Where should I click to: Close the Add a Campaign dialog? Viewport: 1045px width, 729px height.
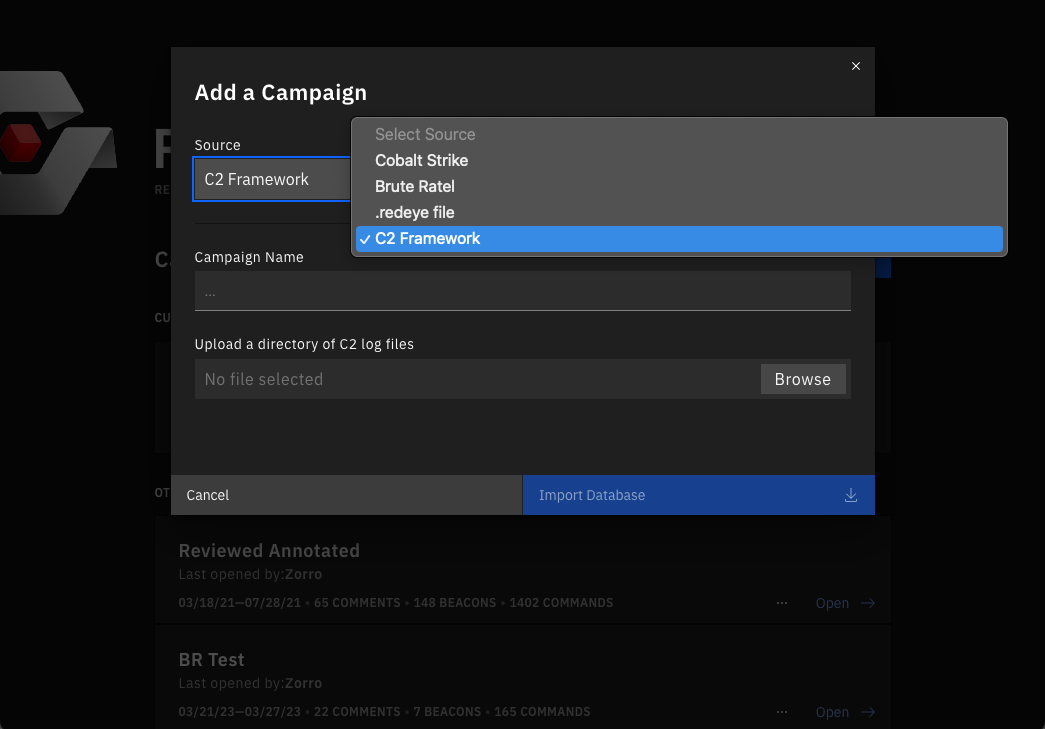pyautogui.click(x=856, y=66)
